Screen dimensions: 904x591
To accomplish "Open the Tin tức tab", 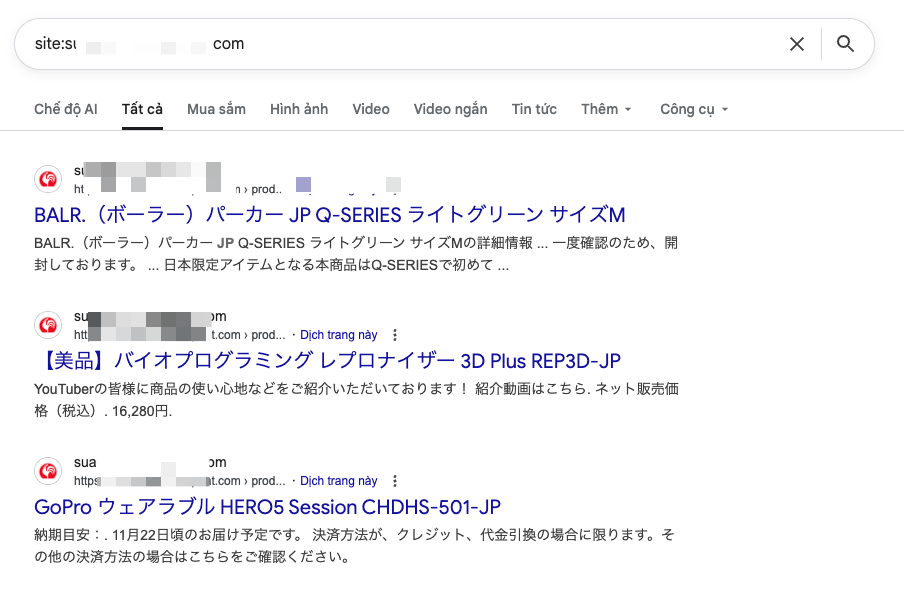I will [534, 109].
